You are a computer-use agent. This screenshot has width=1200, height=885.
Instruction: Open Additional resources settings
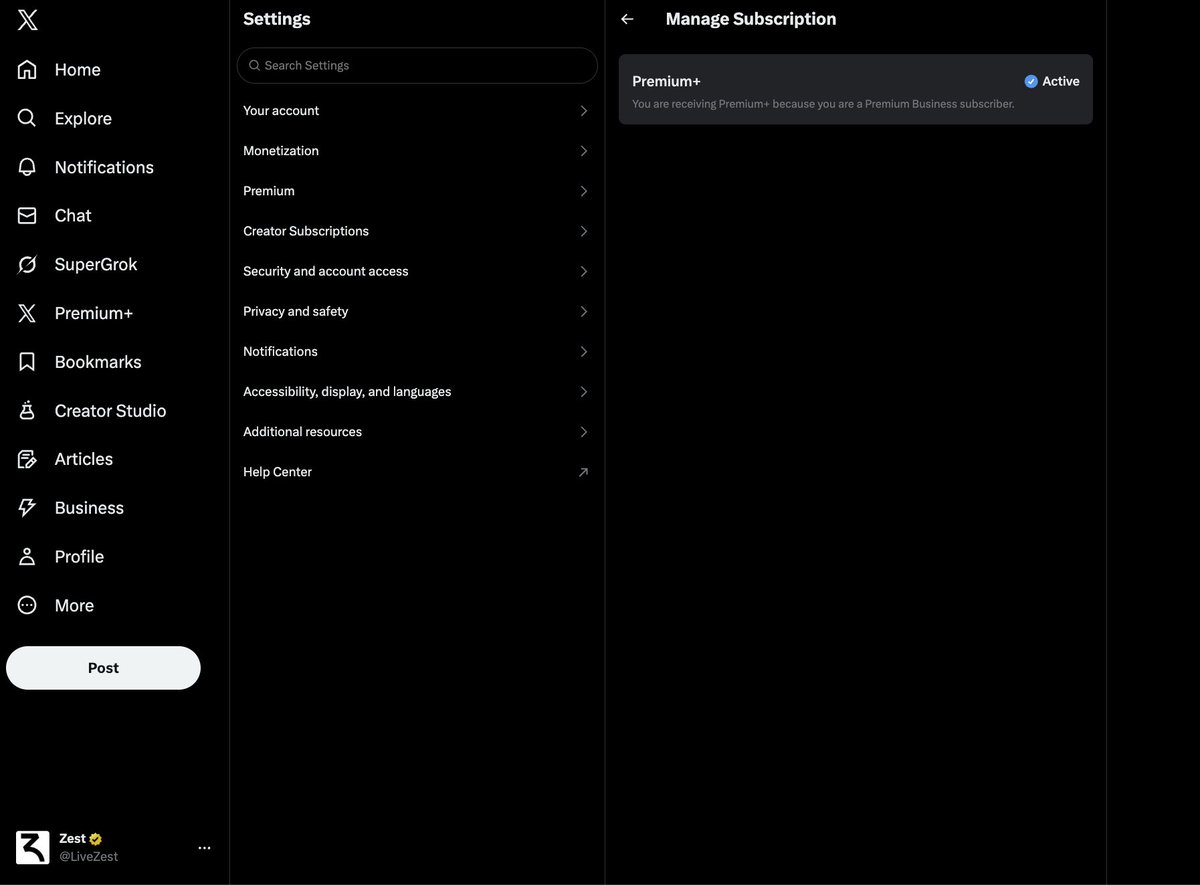coord(417,432)
